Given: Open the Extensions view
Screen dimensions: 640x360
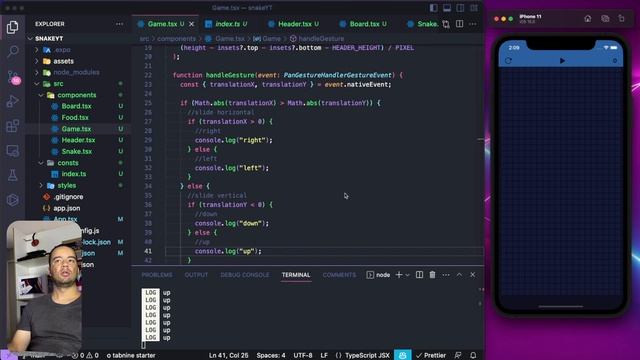Looking at the screenshot, I should click(12, 126).
